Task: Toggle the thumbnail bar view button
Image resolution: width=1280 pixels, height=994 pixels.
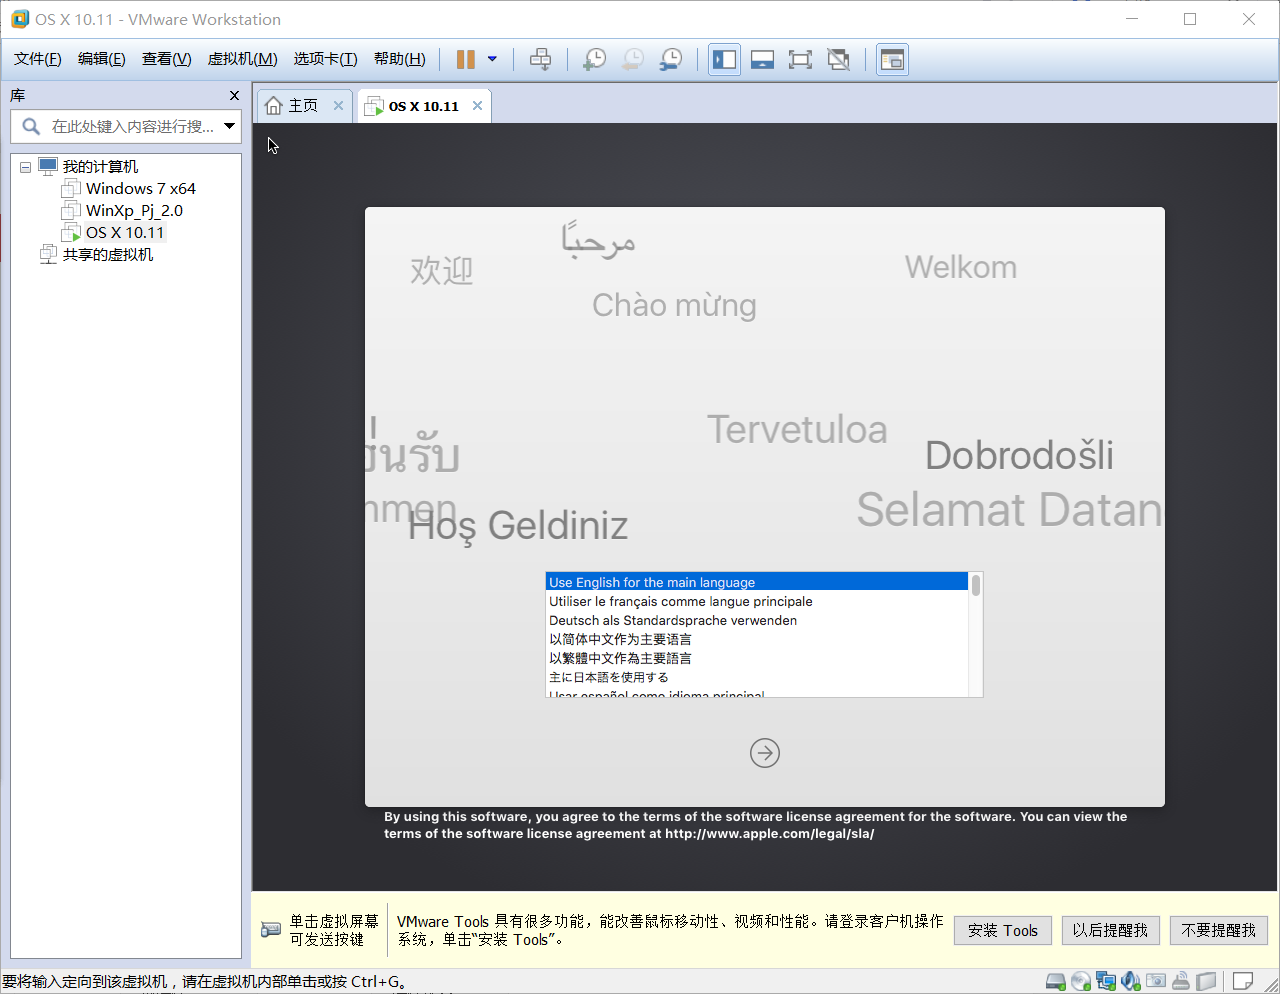Action: point(762,60)
